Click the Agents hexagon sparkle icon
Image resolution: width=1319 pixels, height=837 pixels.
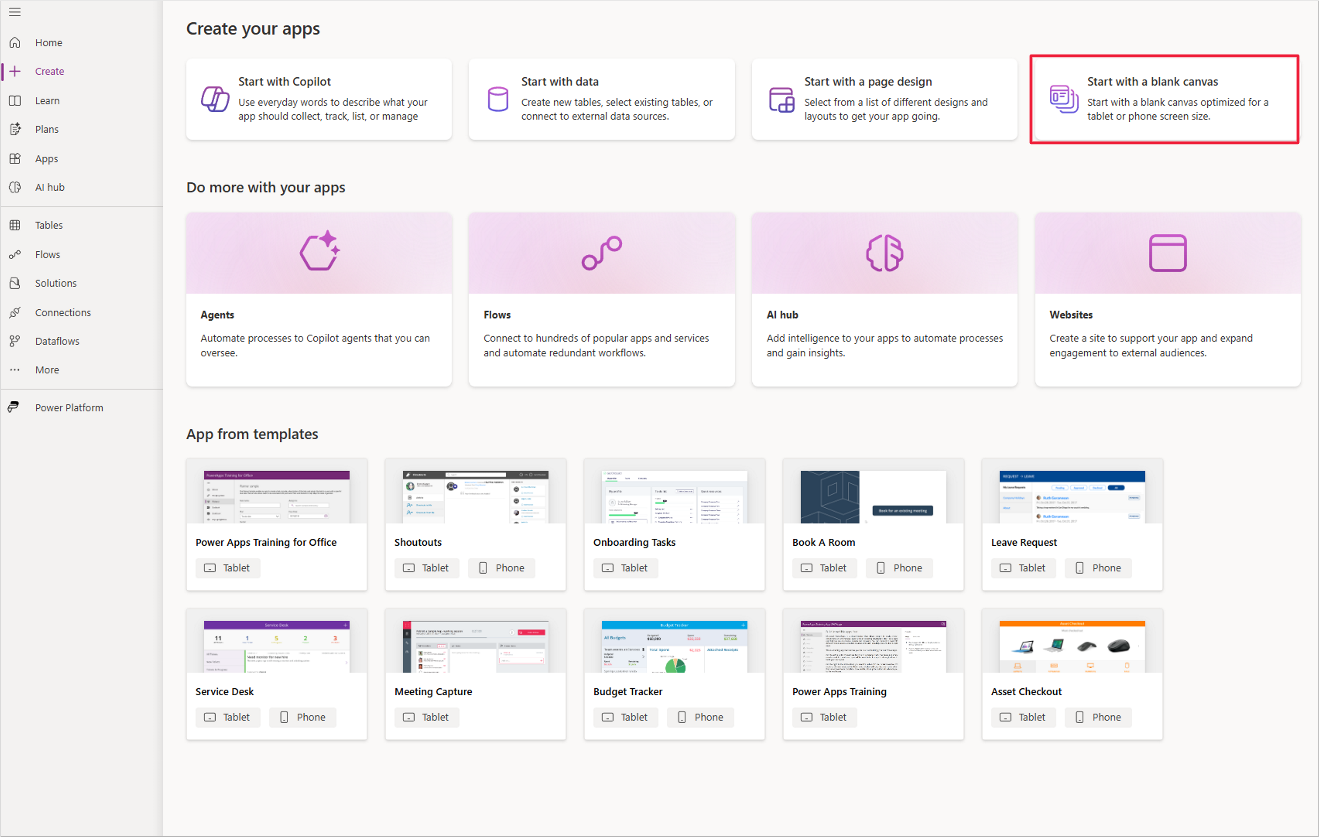click(x=320, y=252)
